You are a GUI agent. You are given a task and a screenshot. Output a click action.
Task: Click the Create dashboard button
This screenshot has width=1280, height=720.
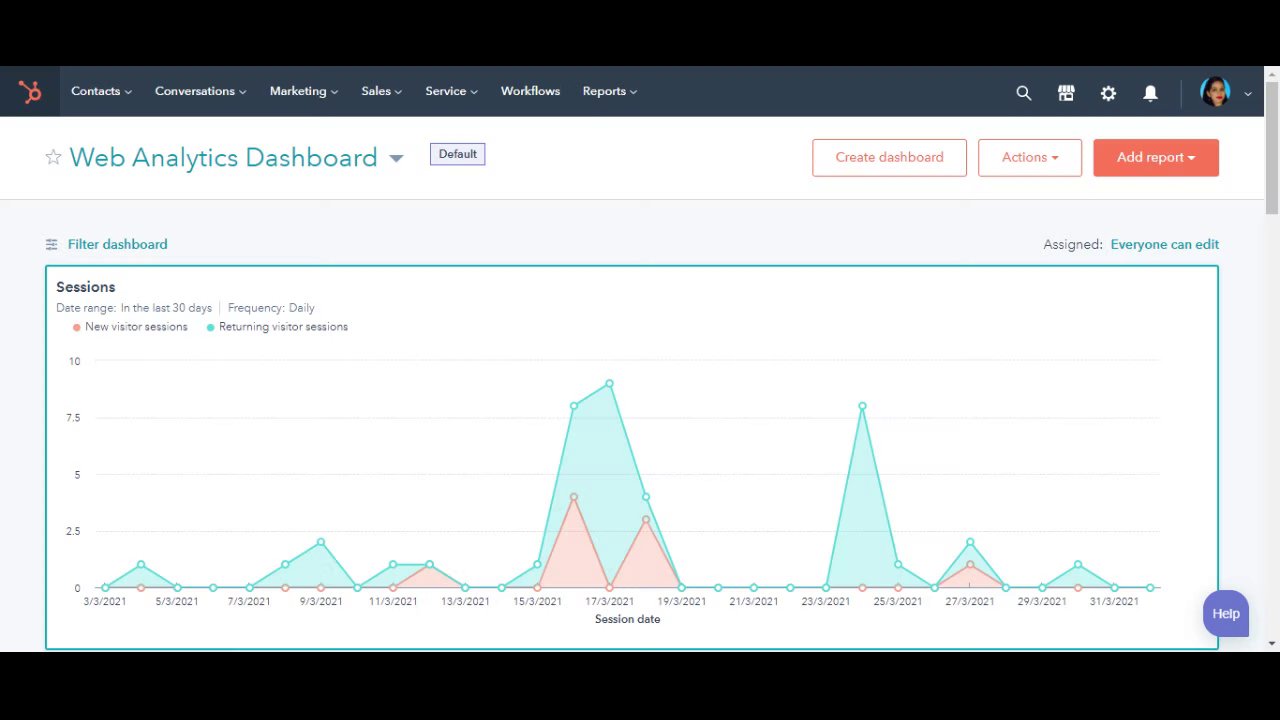click(889, 158)
